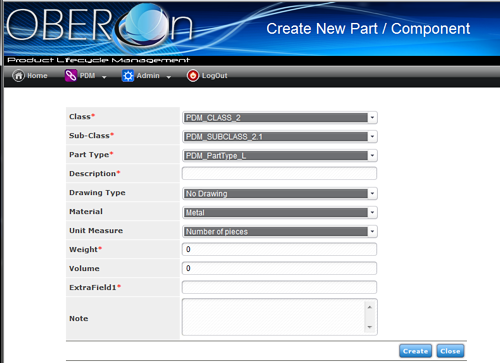Screen dimensions: 500x363
Task: Click the Home house icon
Action: (x=18, y=76)
